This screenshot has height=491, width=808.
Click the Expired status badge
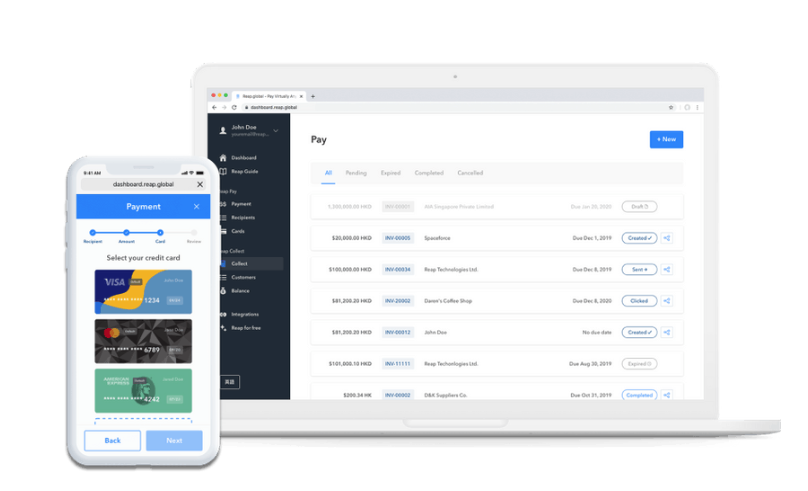point(639,364)
